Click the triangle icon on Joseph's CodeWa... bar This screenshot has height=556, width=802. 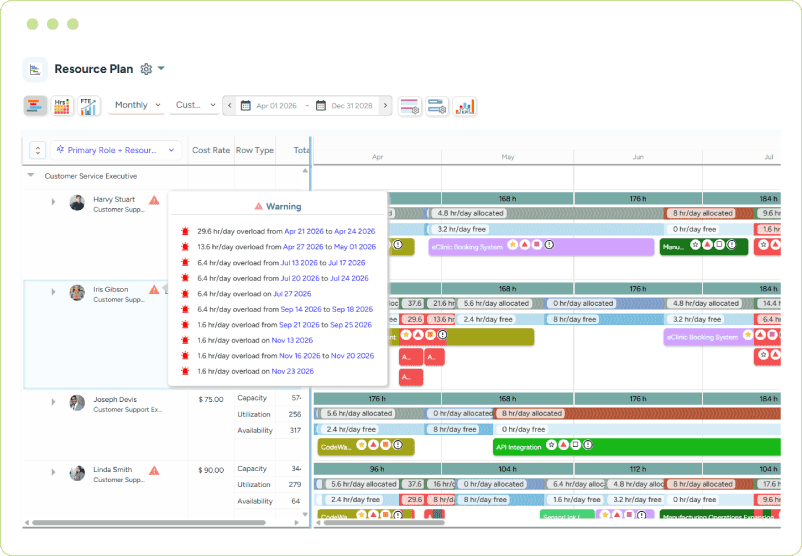373,445
